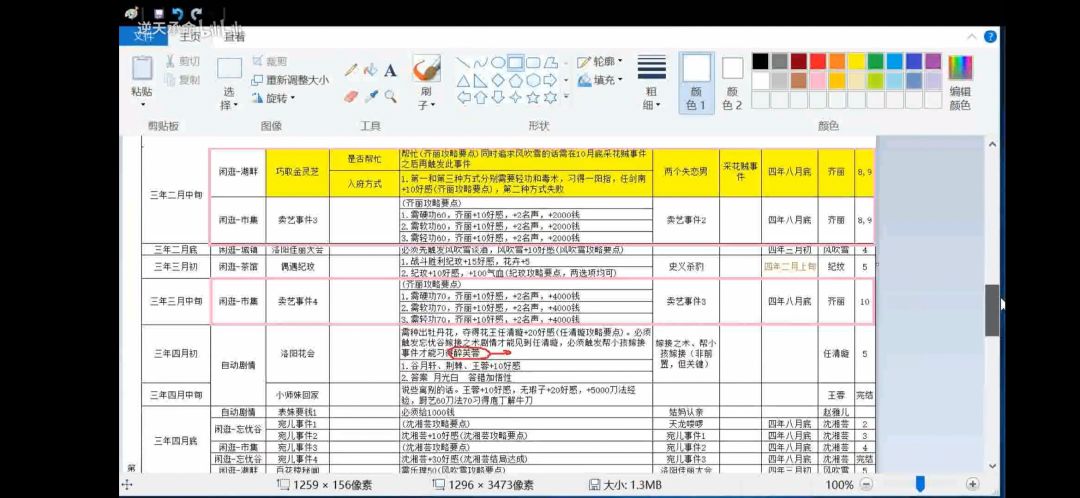
Task: Select 颜色 2 (Color 2) box
Action: [733, 83]
